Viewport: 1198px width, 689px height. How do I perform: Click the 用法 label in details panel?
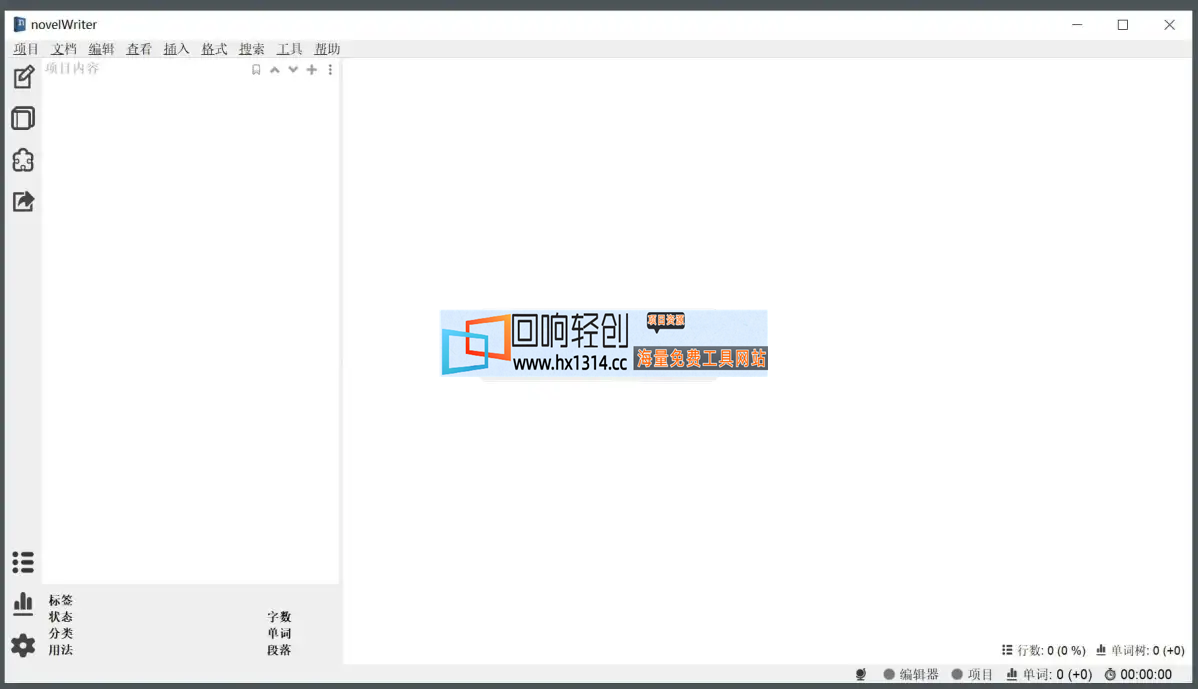tap(61, 650)
